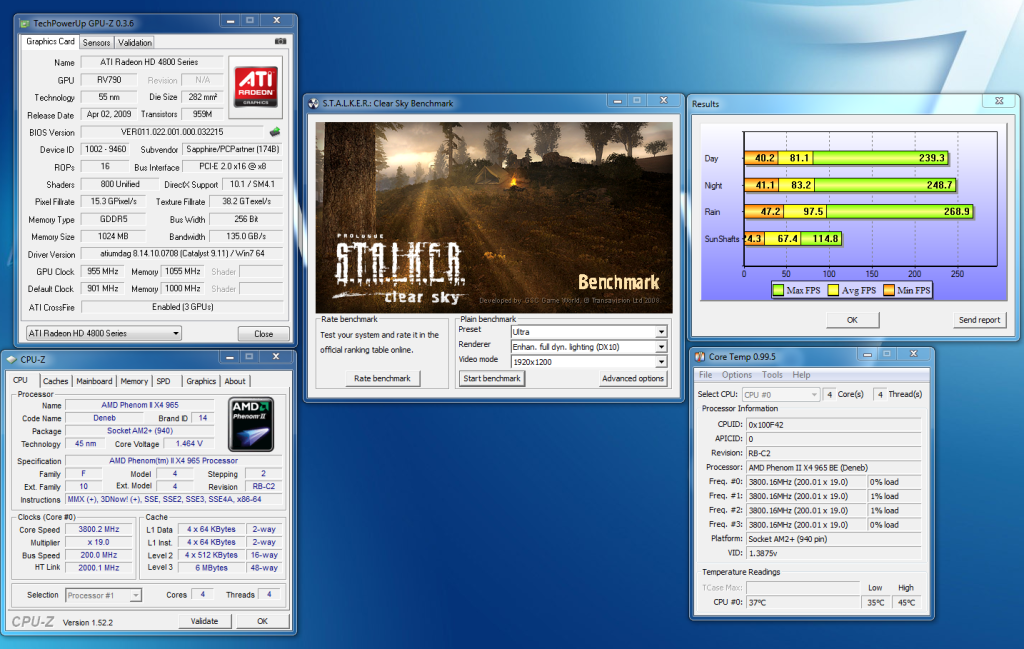
Task: Click the Rate benchmark button
Action: pyautogui.click(x=382, y=378)
